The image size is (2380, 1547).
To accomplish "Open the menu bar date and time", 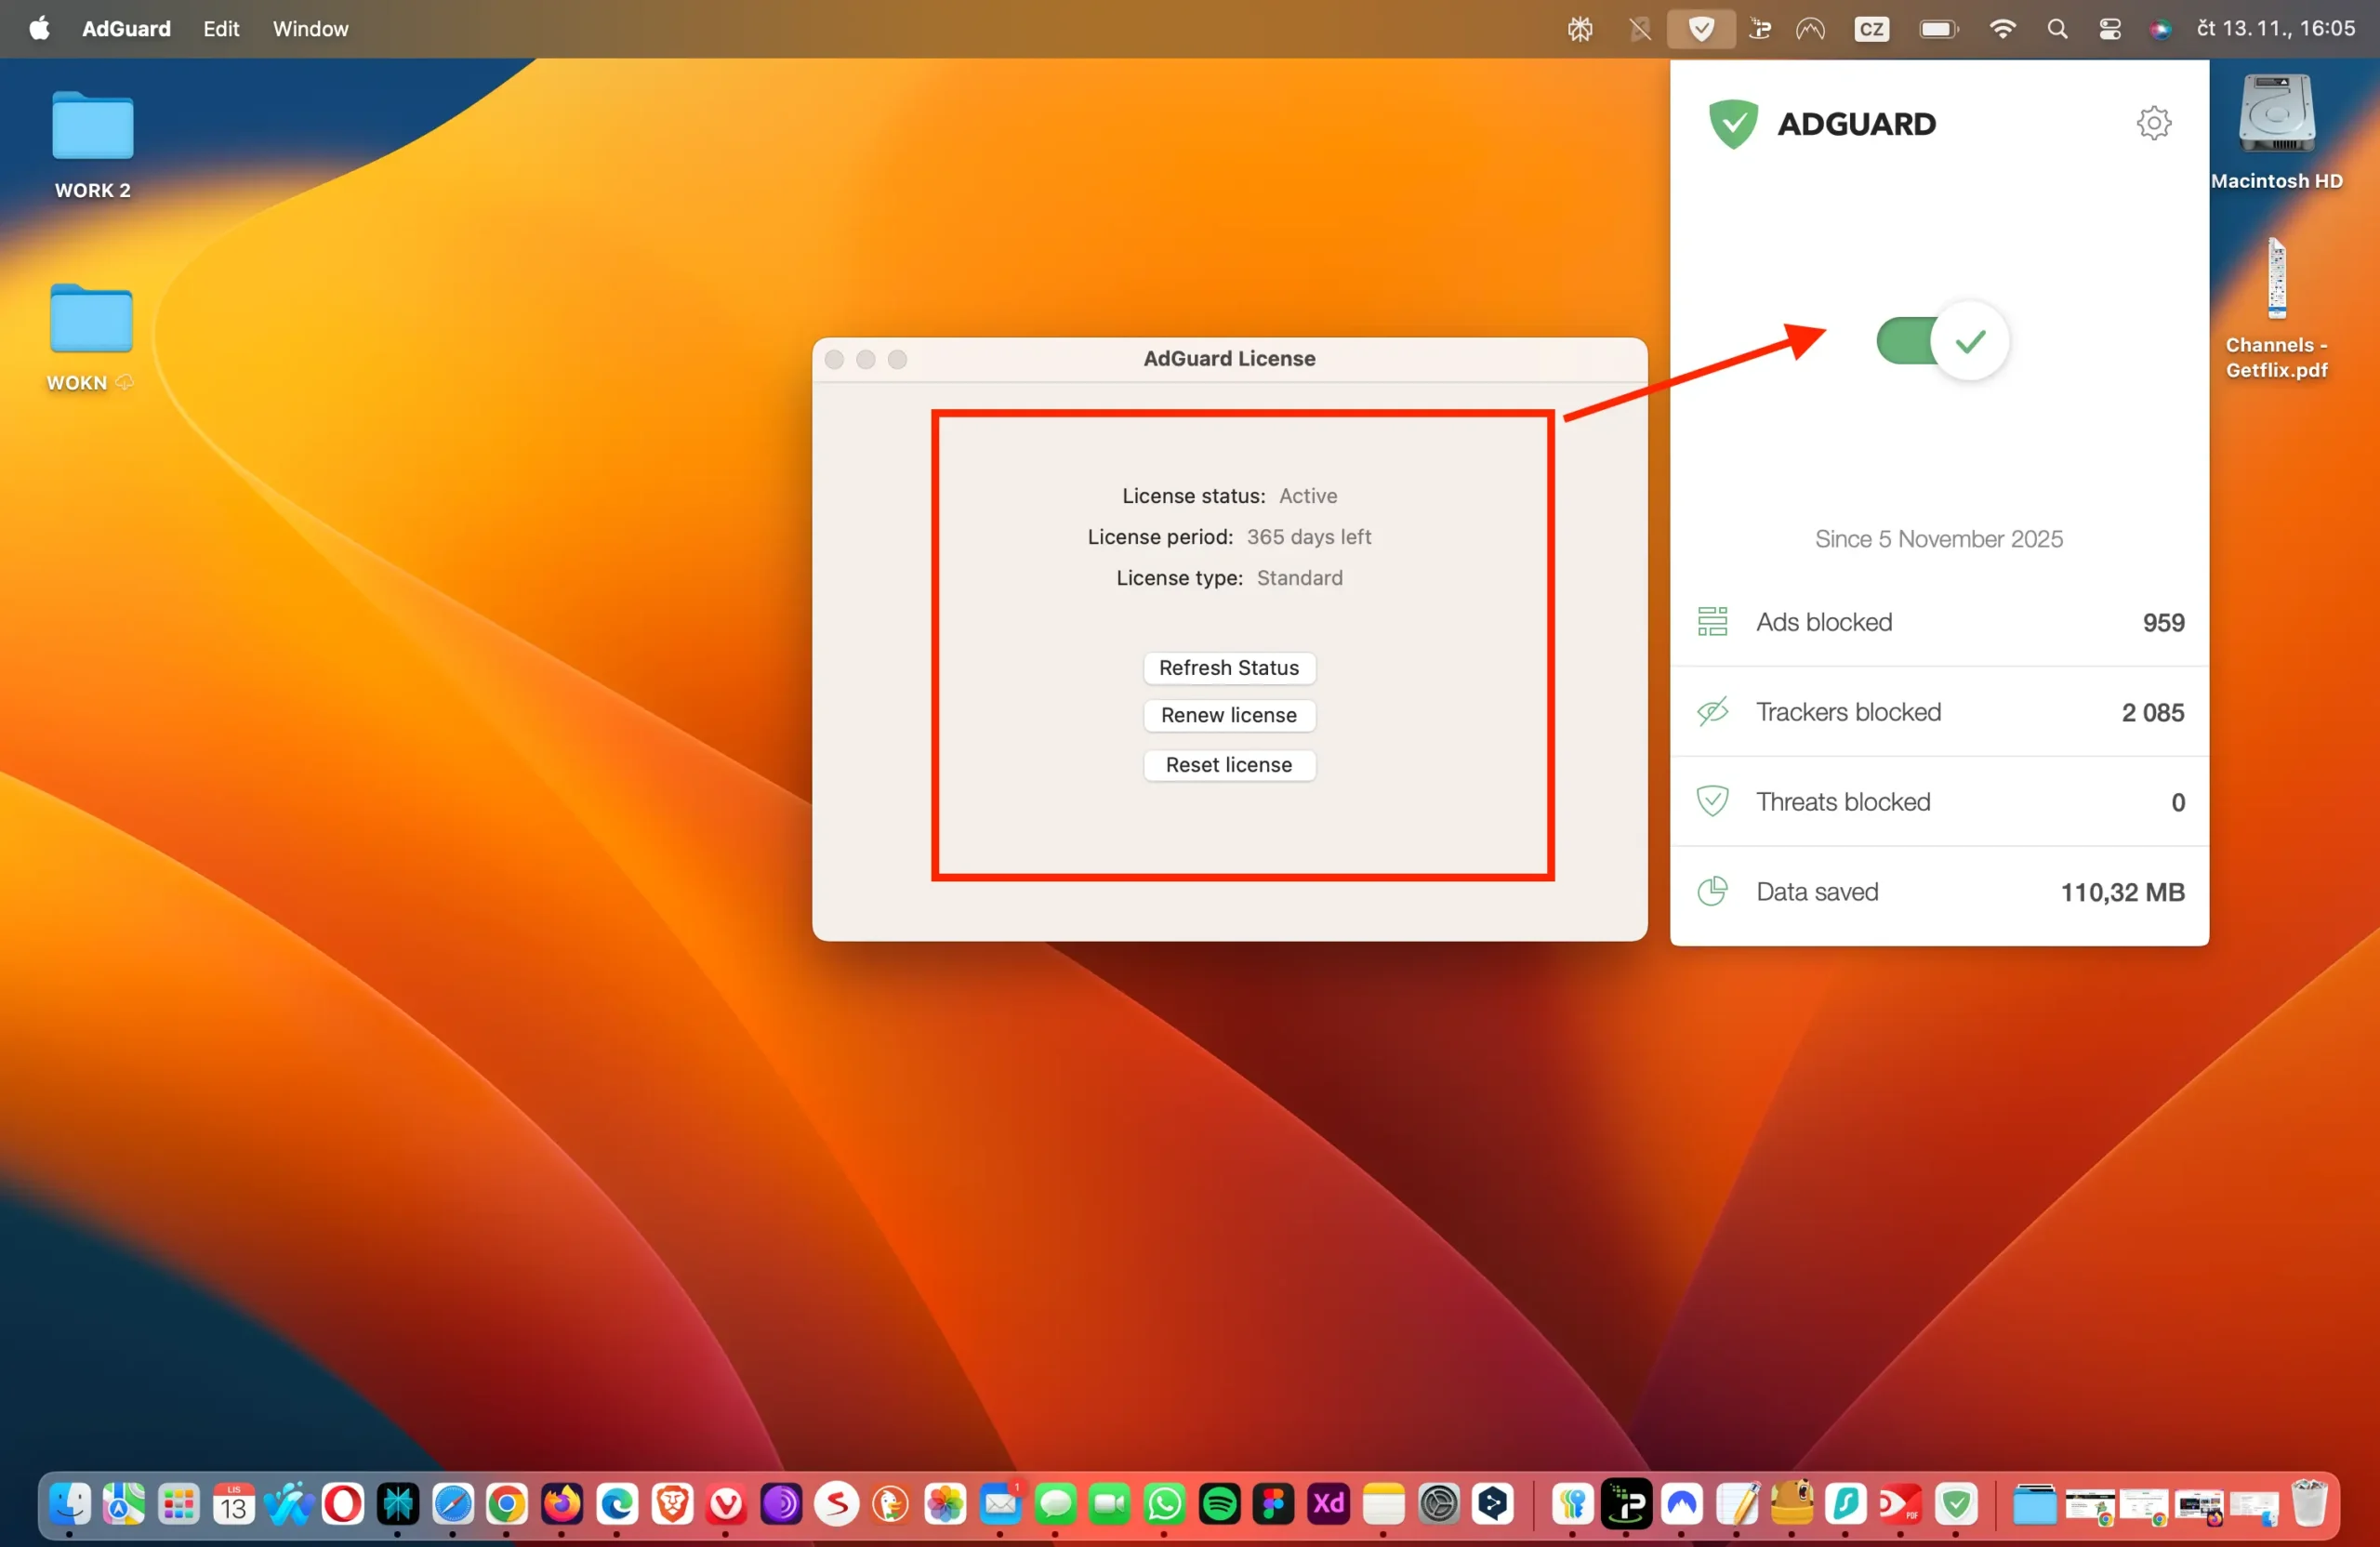I will (x=2274, y=29).
